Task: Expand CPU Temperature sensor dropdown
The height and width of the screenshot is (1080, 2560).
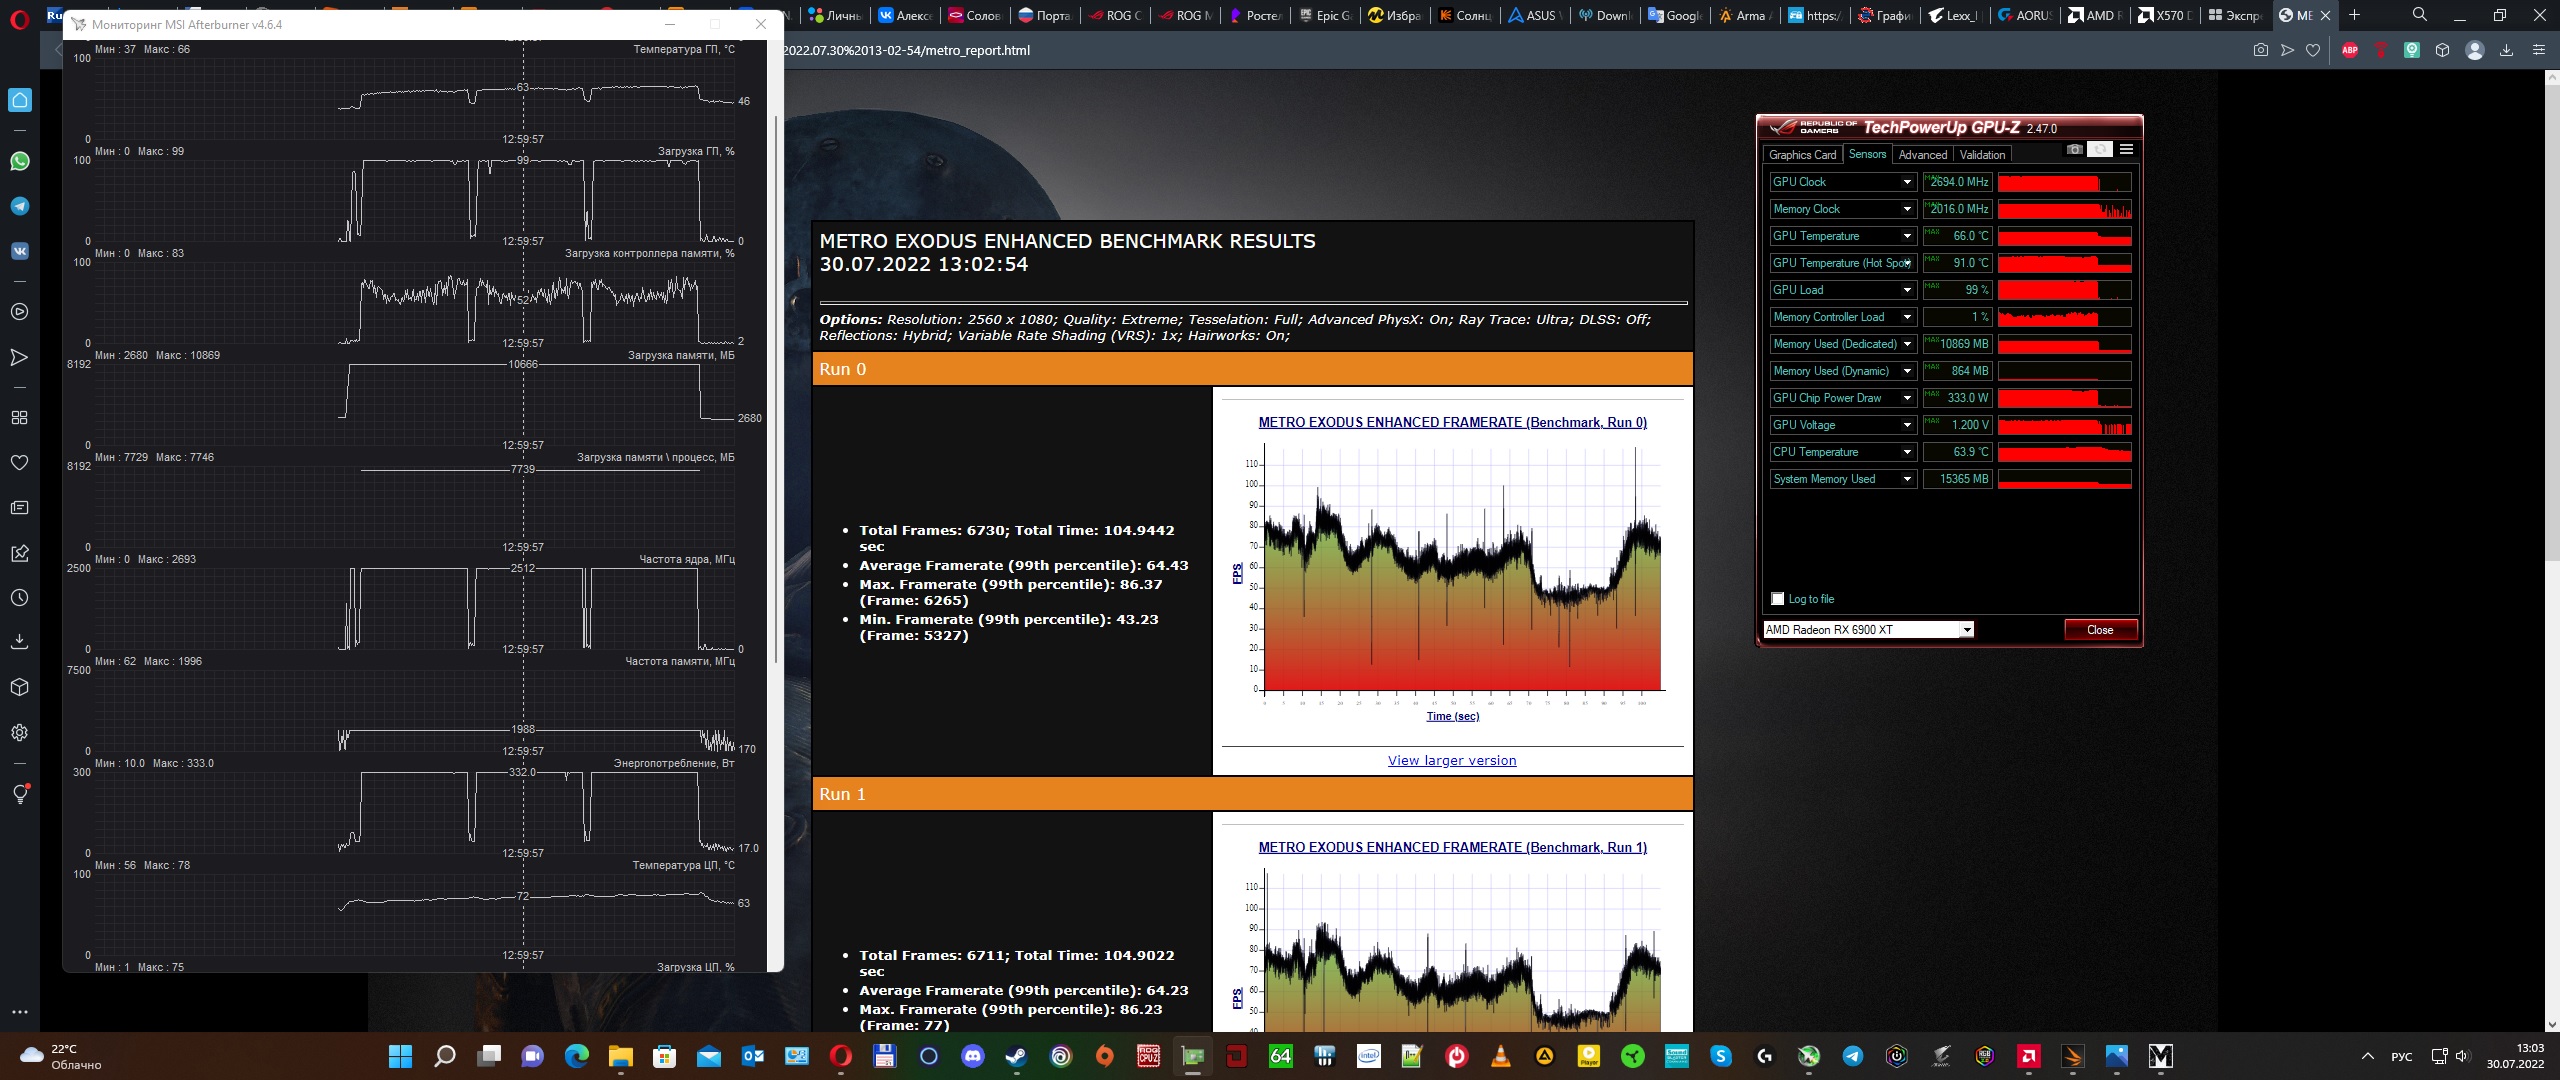Action: coord(1907,452)
